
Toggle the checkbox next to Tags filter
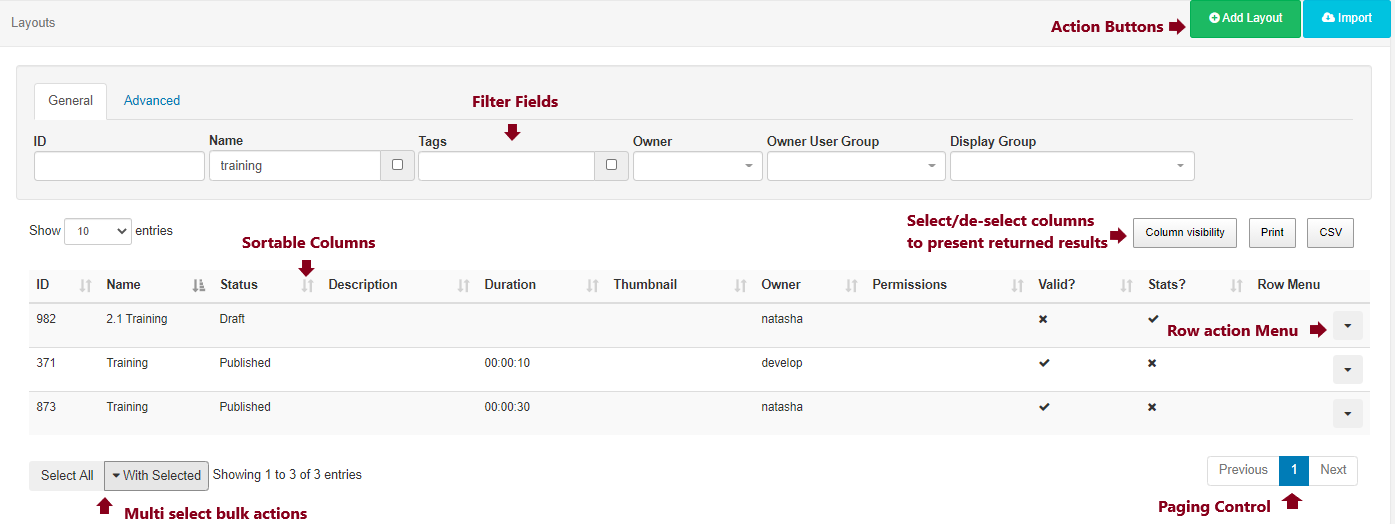click(611, 166)
